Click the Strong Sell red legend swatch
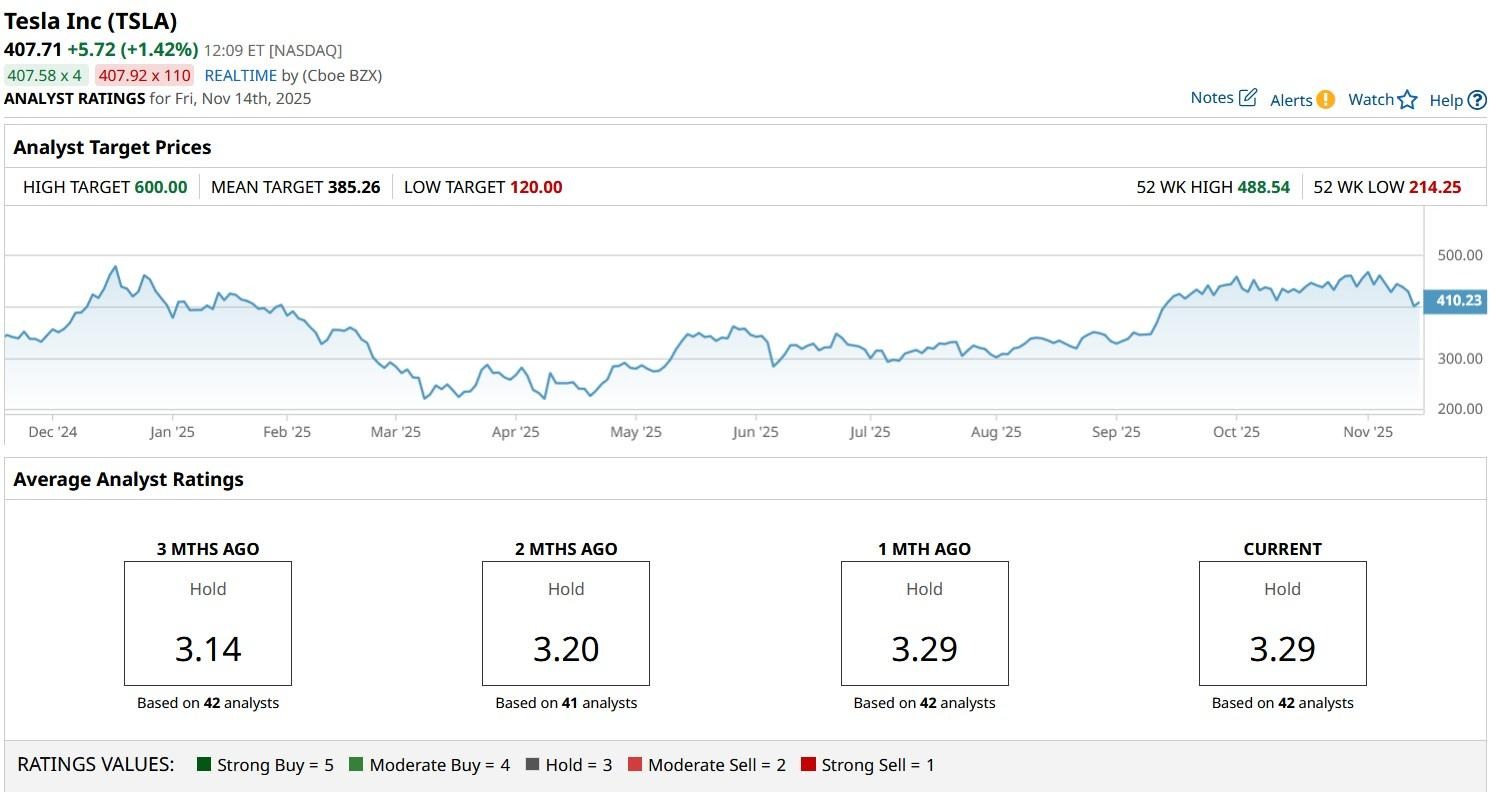The width and height of the screenshot is (1491, 799). click(808, 765)
